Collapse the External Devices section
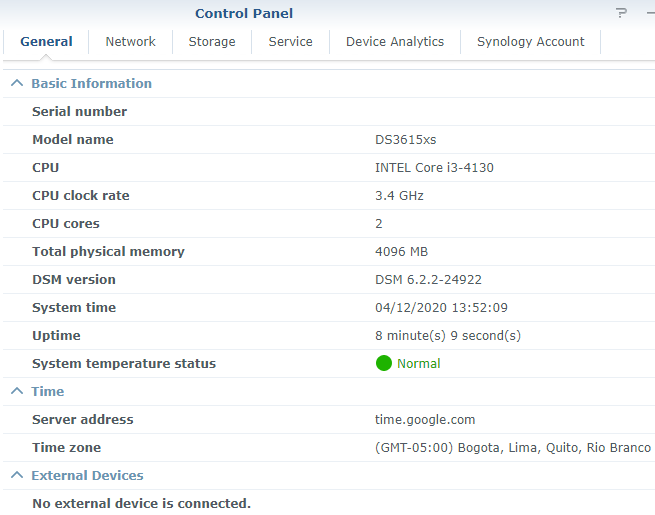Image resolution: width=655 pixels, height=515 pixels. click(17, 475)
